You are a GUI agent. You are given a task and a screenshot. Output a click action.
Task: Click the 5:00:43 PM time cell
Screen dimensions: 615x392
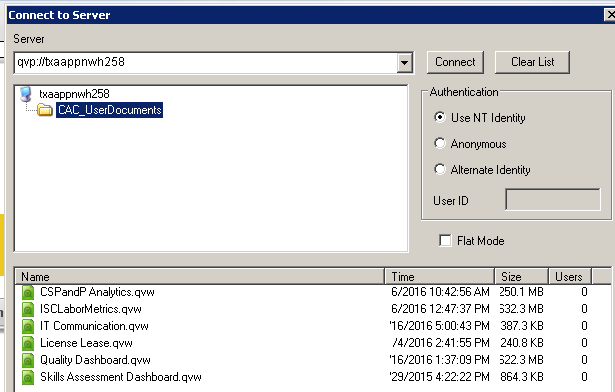tap(440, 326)
